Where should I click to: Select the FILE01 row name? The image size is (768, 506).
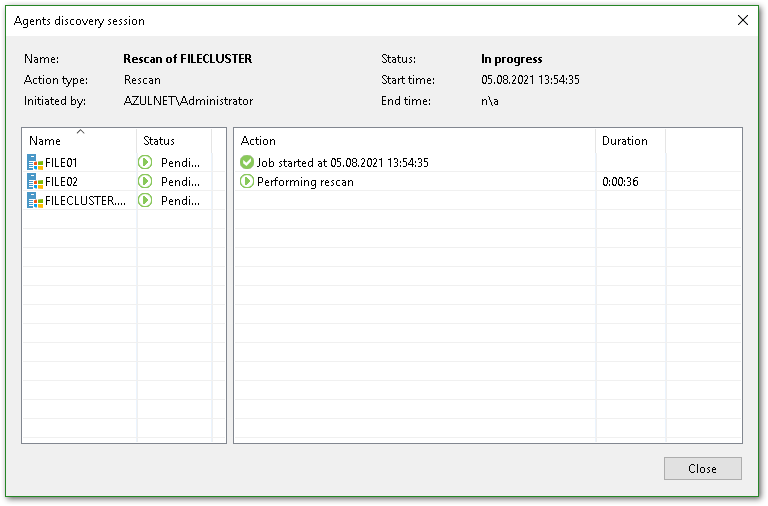(x=61, y=162)
